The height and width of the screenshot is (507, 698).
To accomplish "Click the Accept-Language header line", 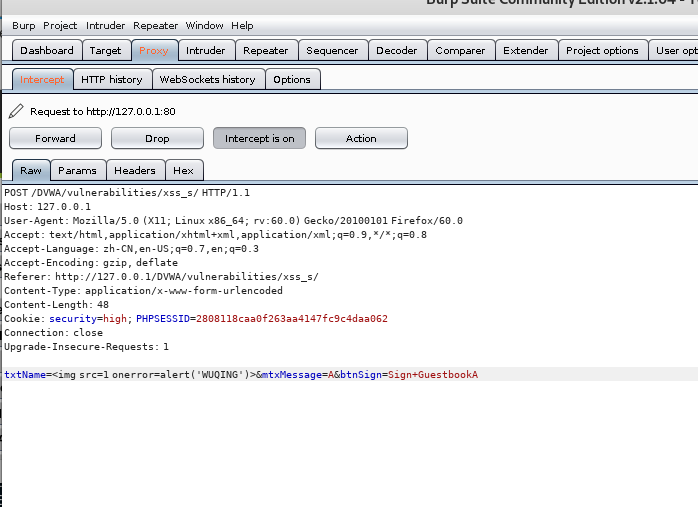I will click(x=131, y=249).
